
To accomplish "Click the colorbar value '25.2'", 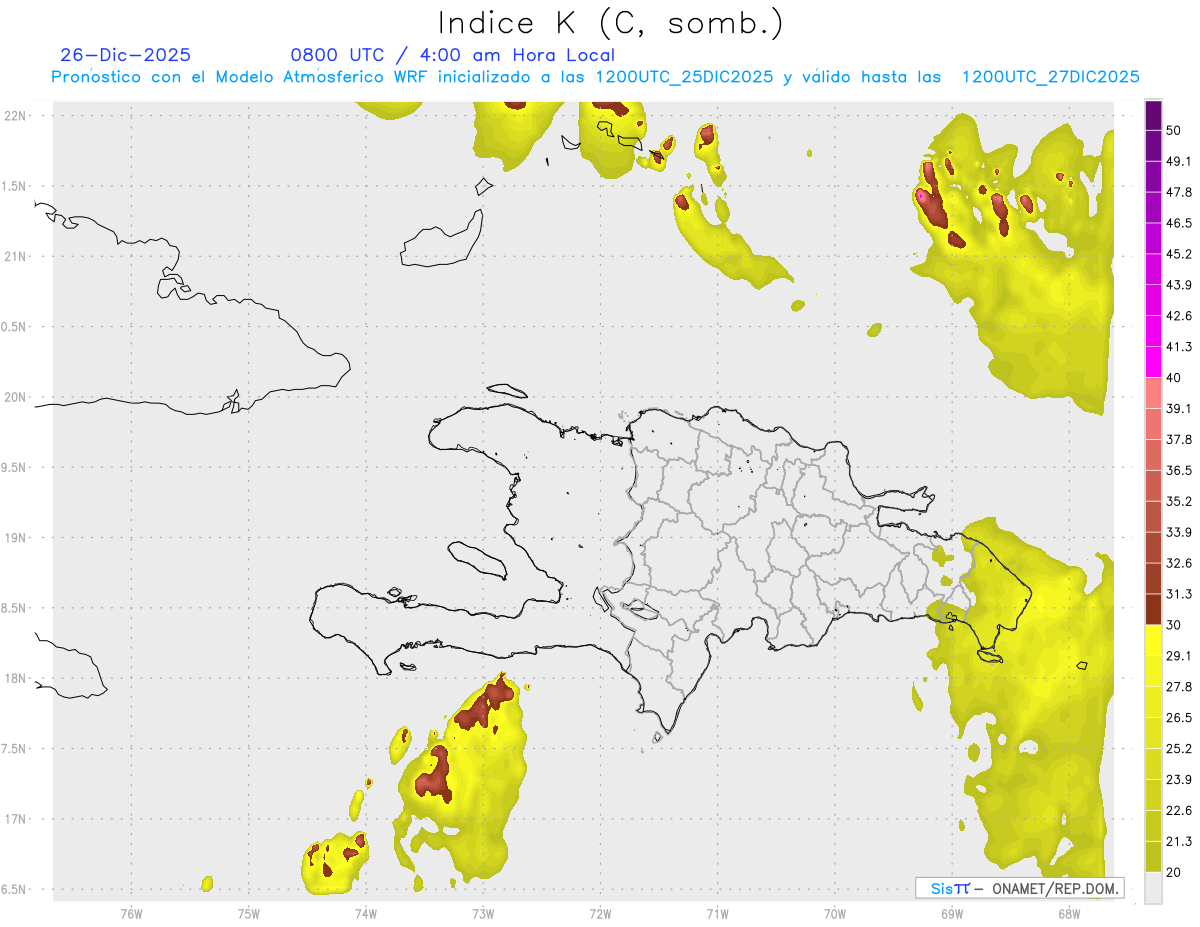I will (1178, 749).
